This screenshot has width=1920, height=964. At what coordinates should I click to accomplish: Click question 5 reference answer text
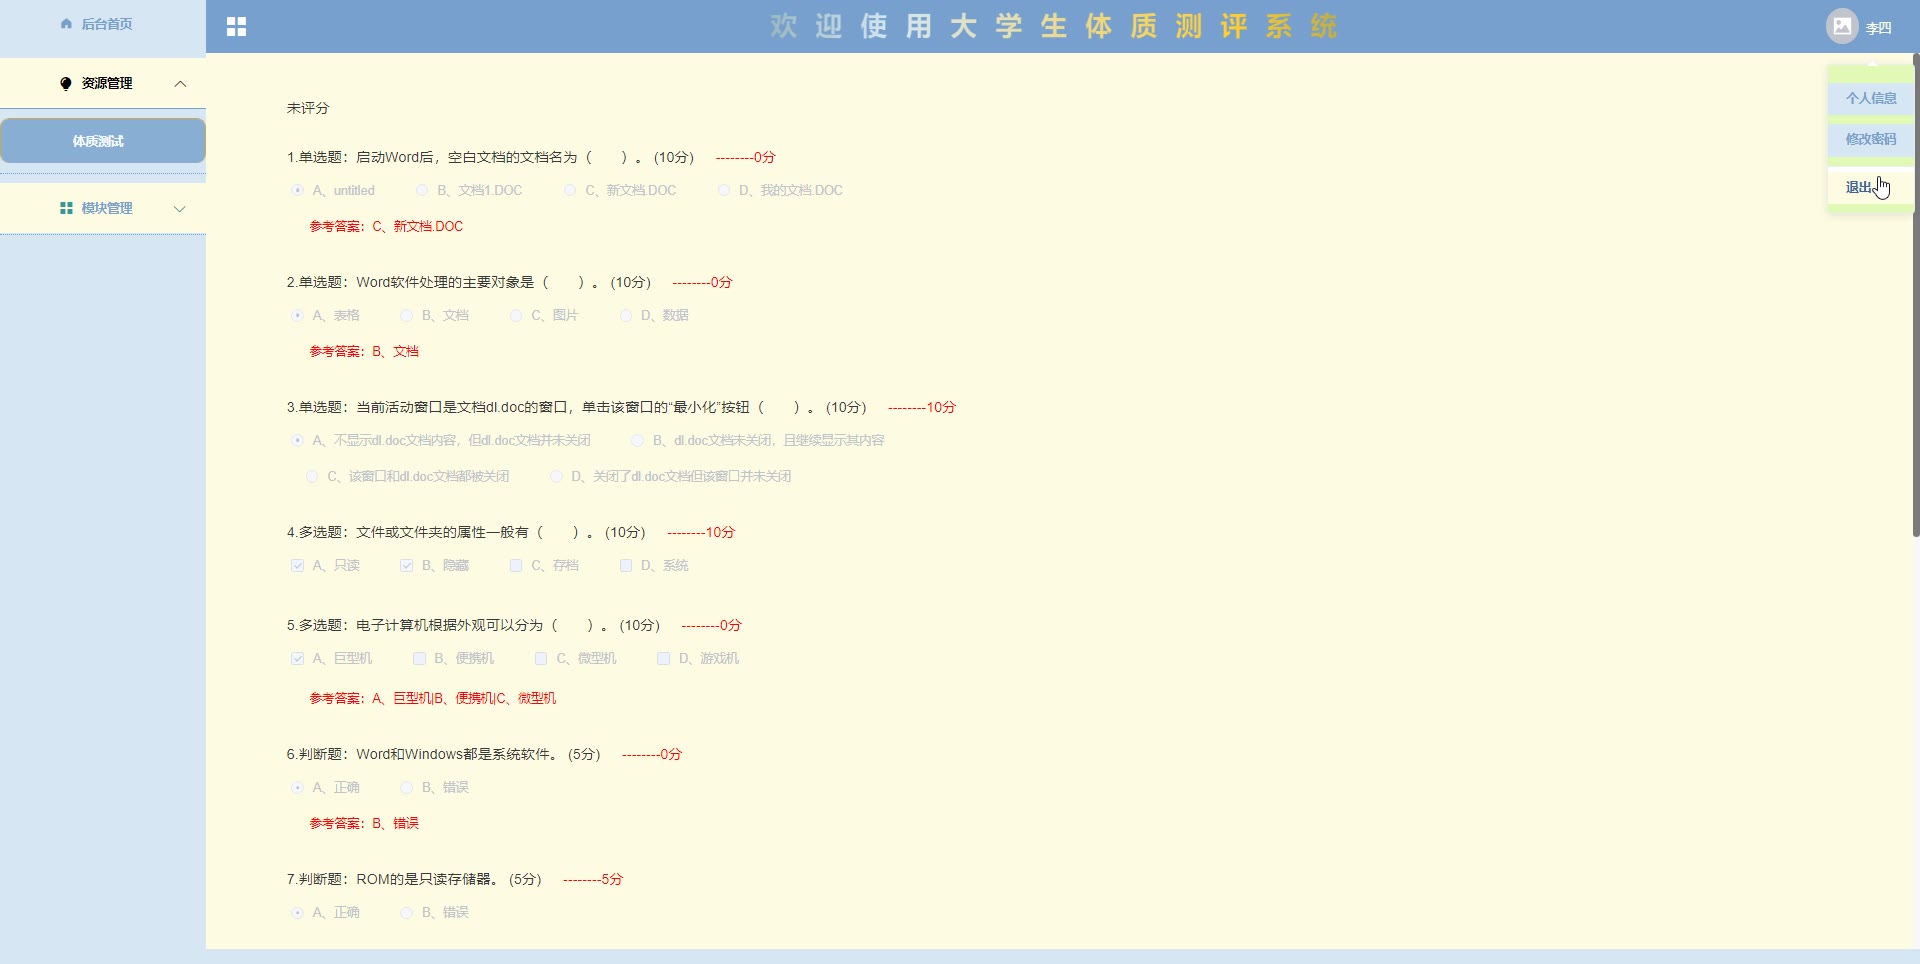pos(433,698)
